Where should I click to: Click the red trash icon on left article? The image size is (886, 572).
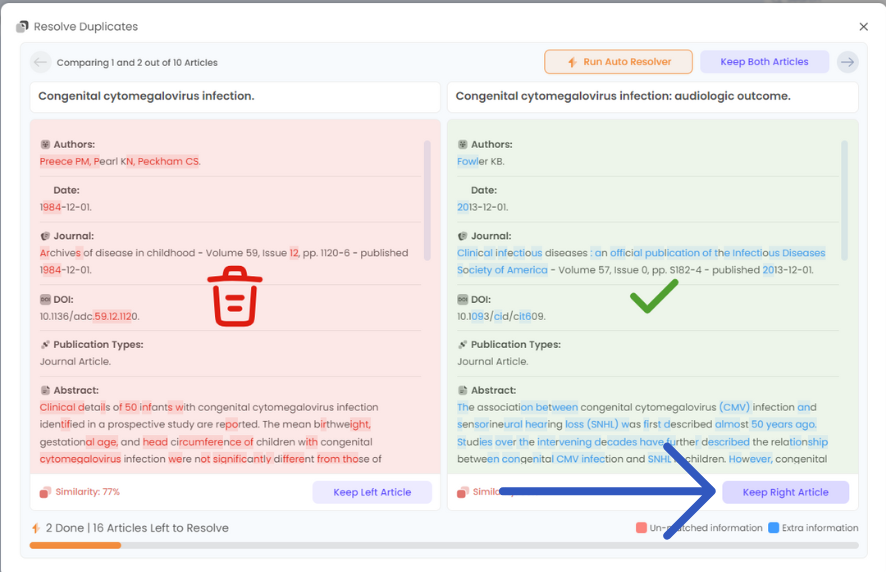[235, 296]
